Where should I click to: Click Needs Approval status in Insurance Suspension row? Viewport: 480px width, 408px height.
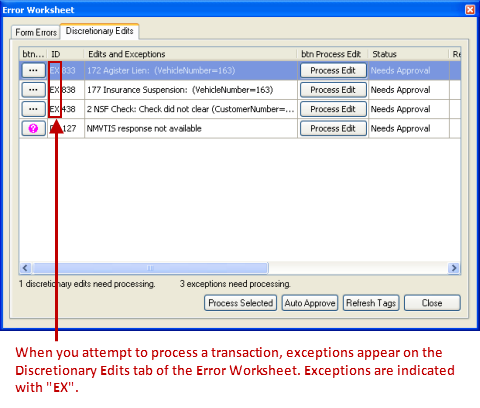pos(400,90)
